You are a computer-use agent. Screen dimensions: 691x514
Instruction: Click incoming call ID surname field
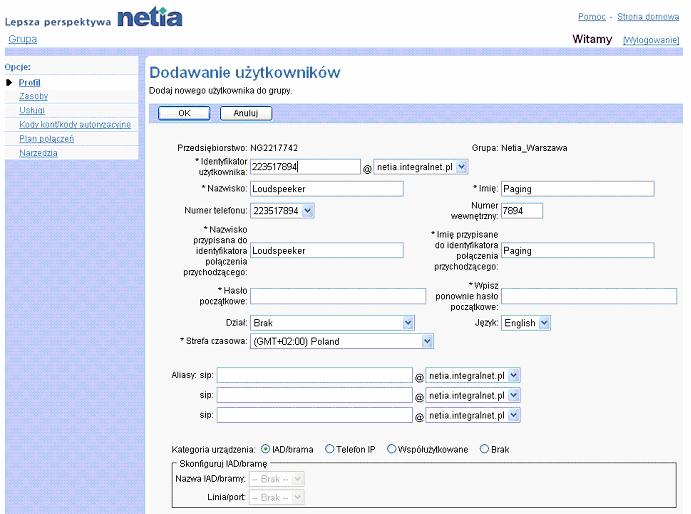[x=327, y=250]
